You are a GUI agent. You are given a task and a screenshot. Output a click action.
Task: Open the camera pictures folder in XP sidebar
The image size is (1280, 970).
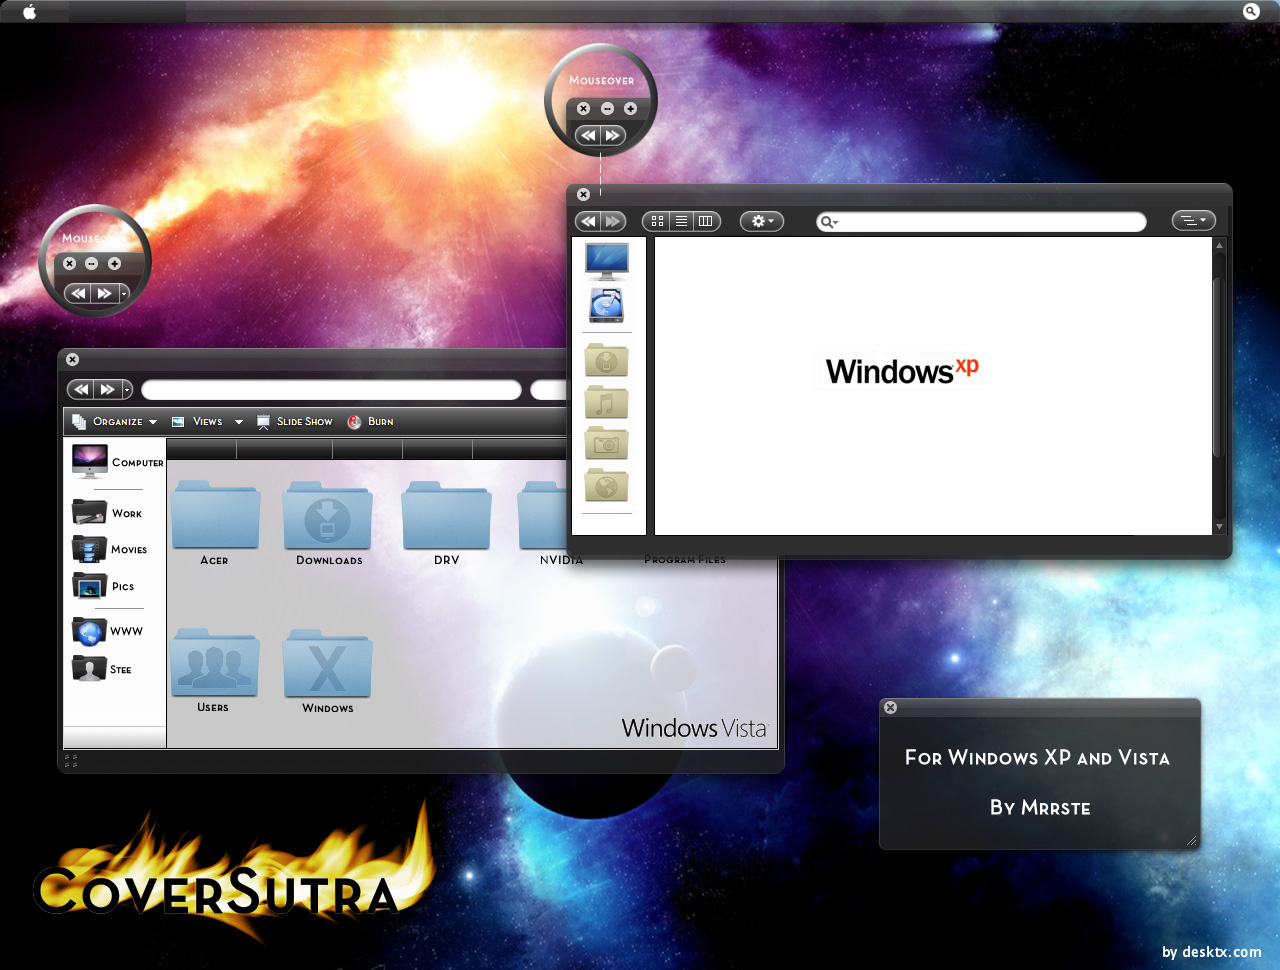pyautogui.click(x=606, y=444)
